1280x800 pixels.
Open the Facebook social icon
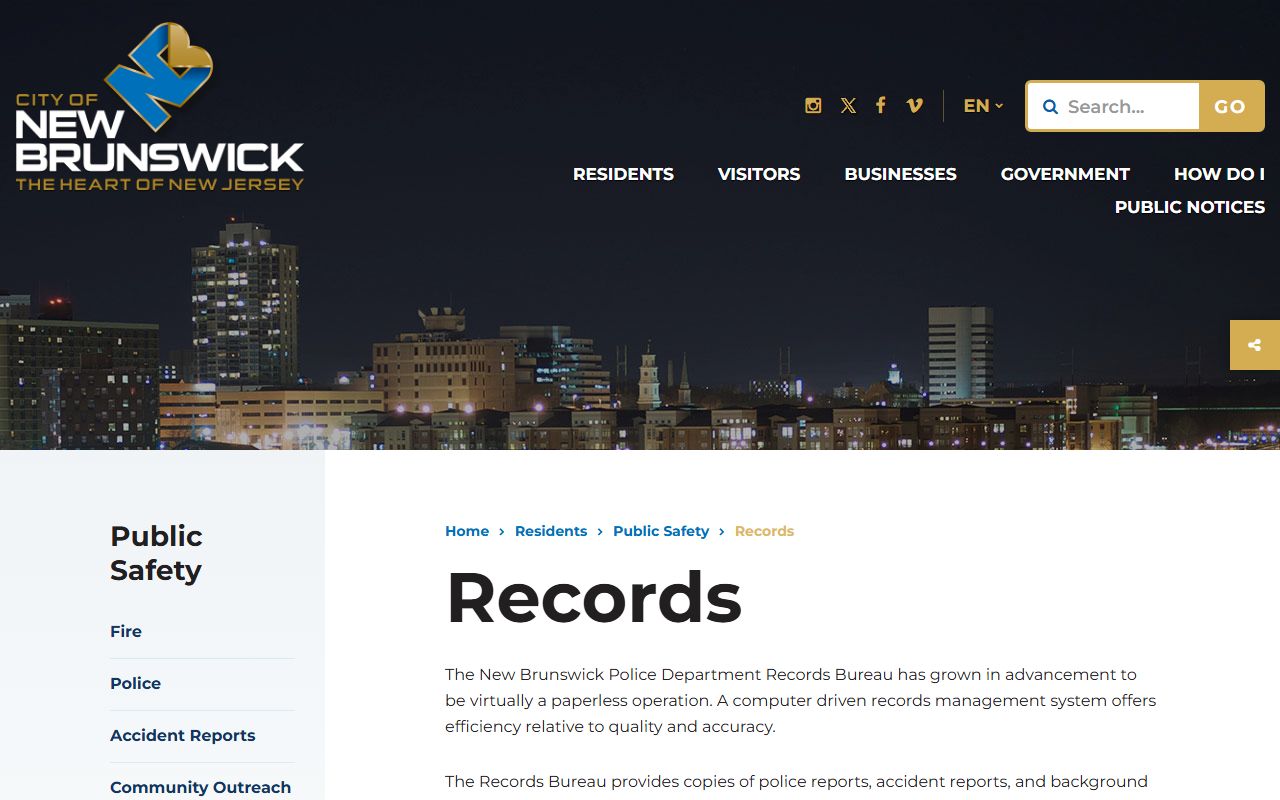tap(881, 105)
